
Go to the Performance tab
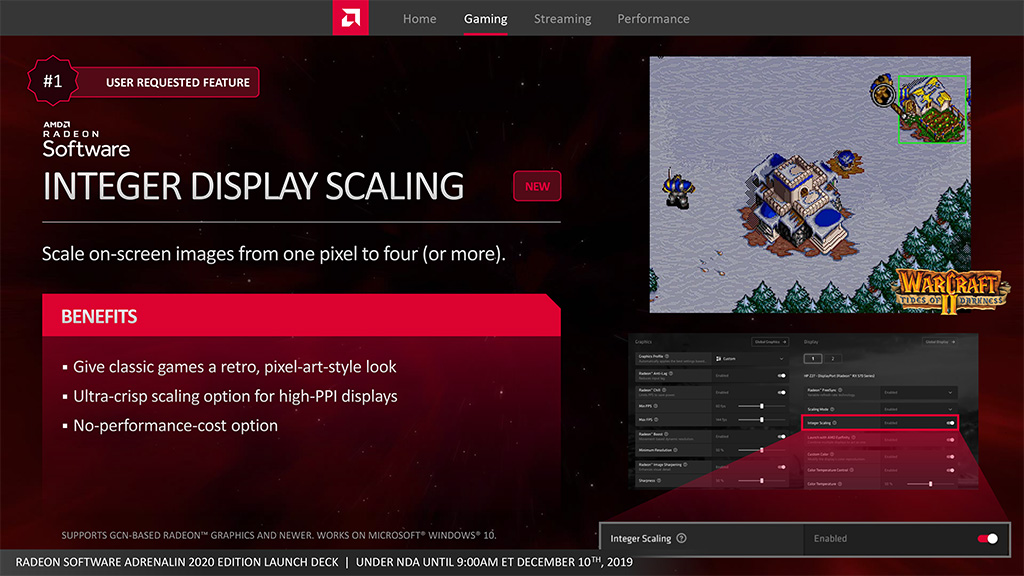pos(653,19)
